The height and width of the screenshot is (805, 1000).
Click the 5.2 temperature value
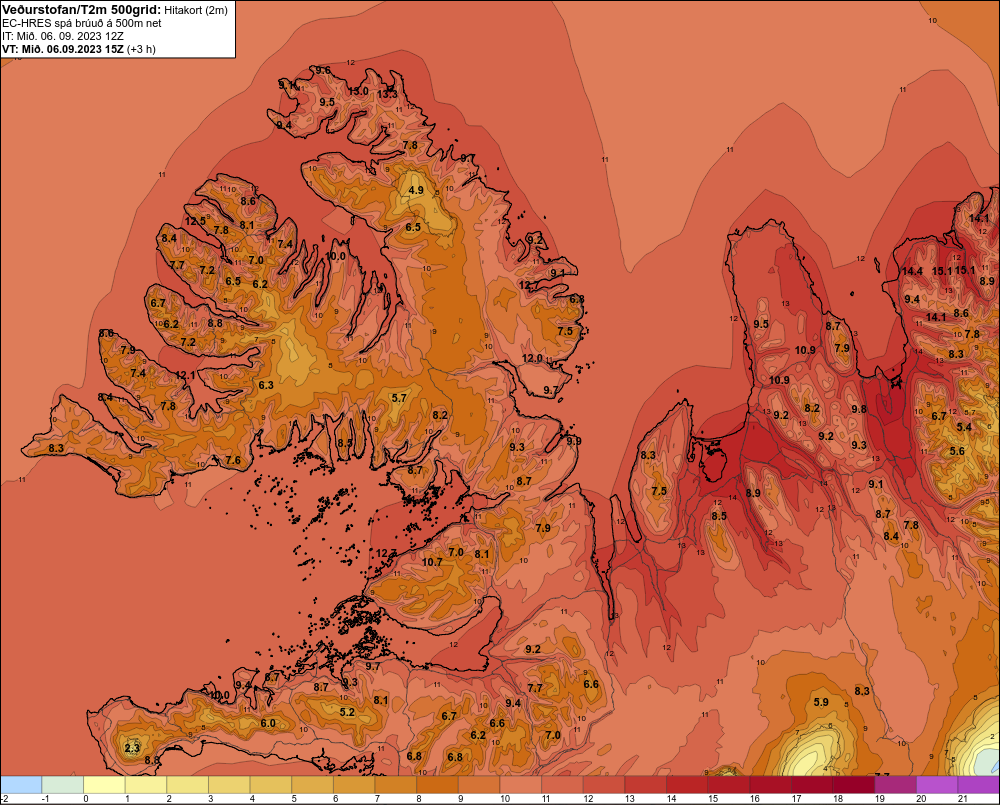[347, 712]
